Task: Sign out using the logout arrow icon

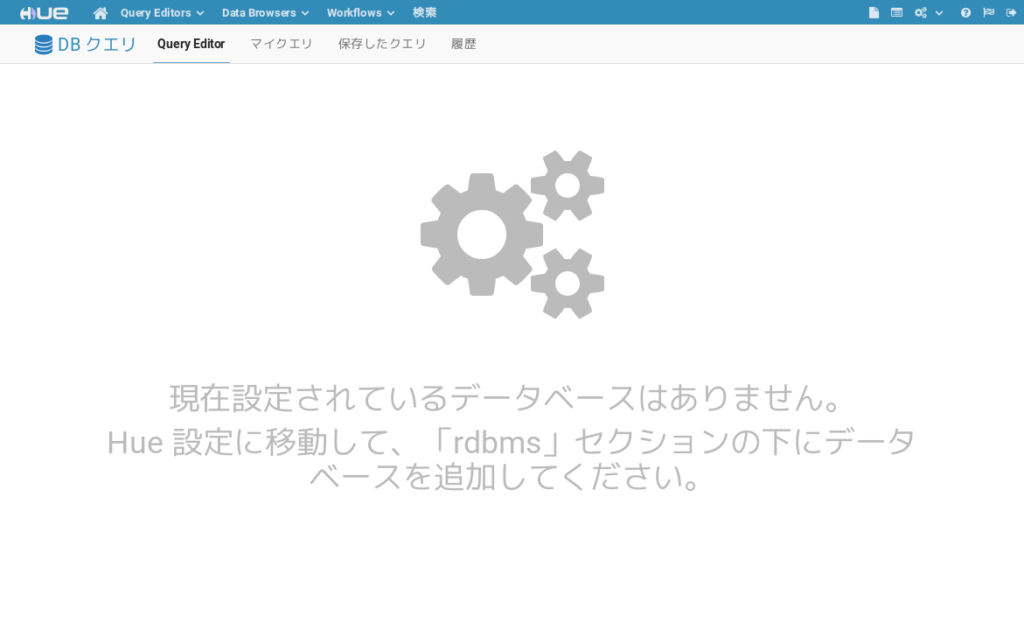Action: pos(1011,12)
